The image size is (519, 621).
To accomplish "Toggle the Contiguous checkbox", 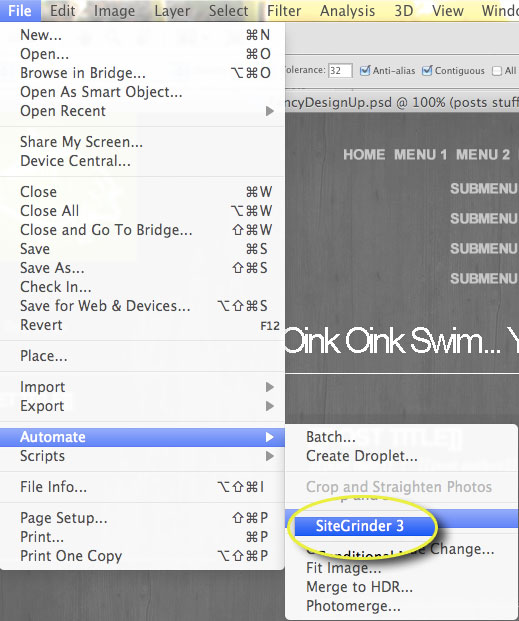I will [427, 70].
